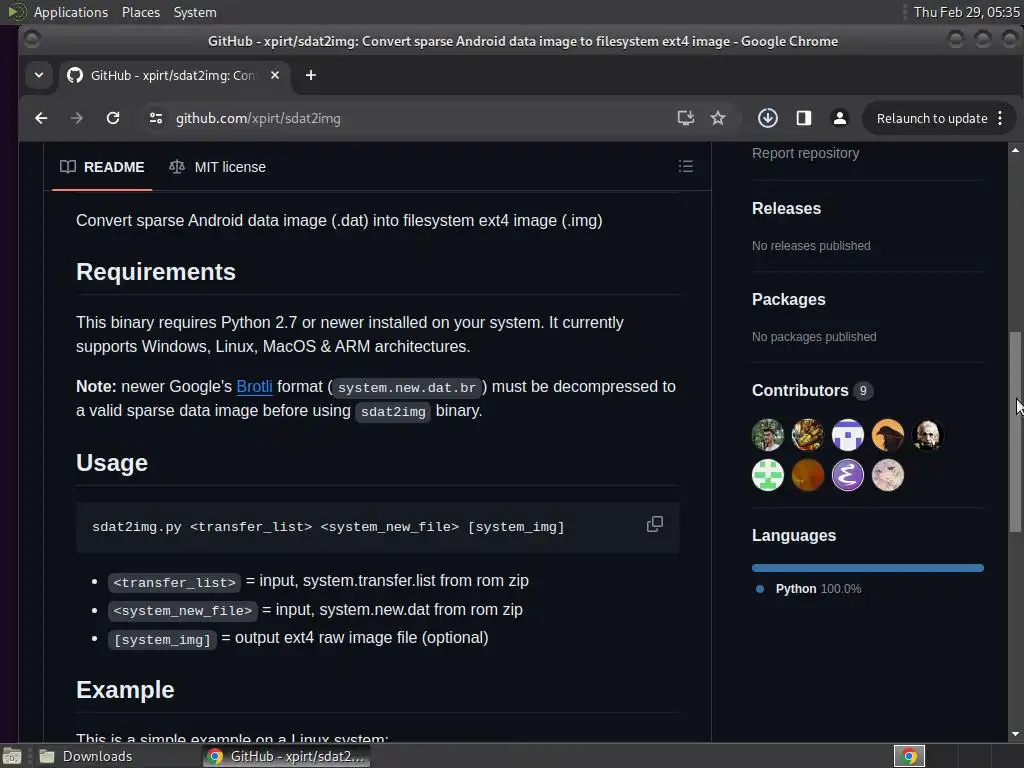Open the orange circle contributor avatar
Image resolution: width=1024 pixels, height=768 pixels.
point(808,475)
